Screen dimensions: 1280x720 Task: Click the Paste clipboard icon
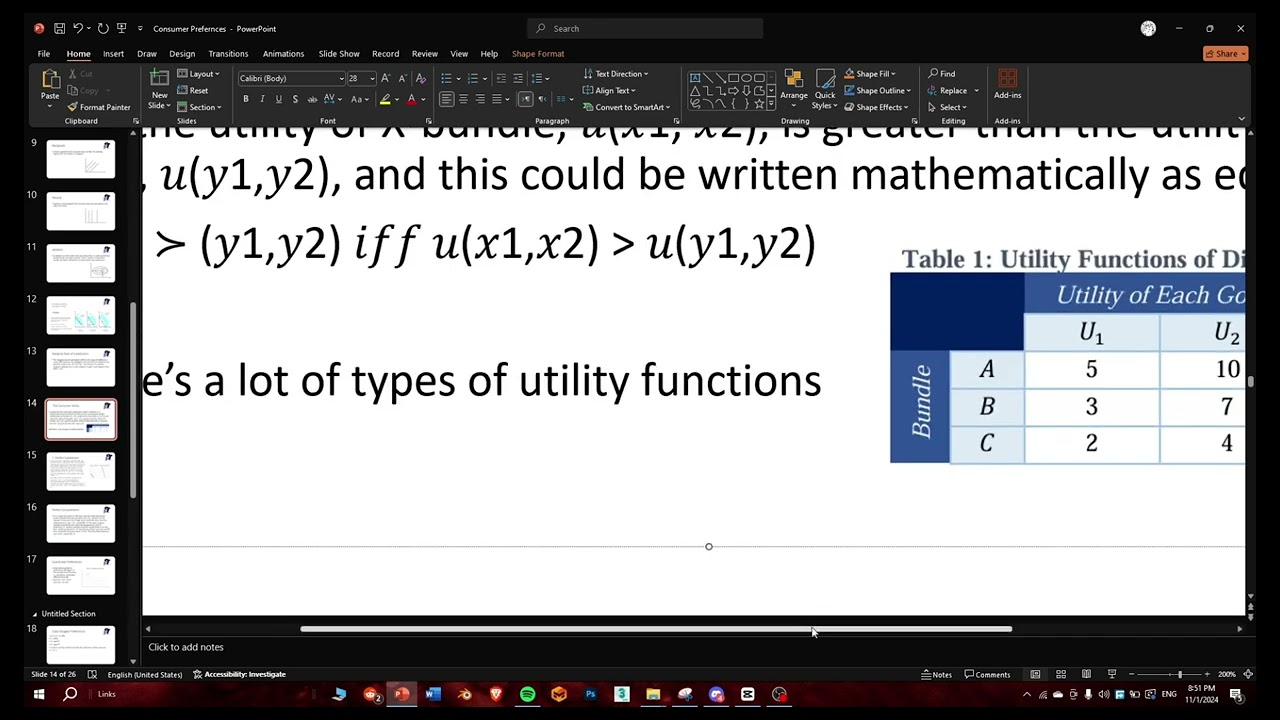(x=49, y=79)
